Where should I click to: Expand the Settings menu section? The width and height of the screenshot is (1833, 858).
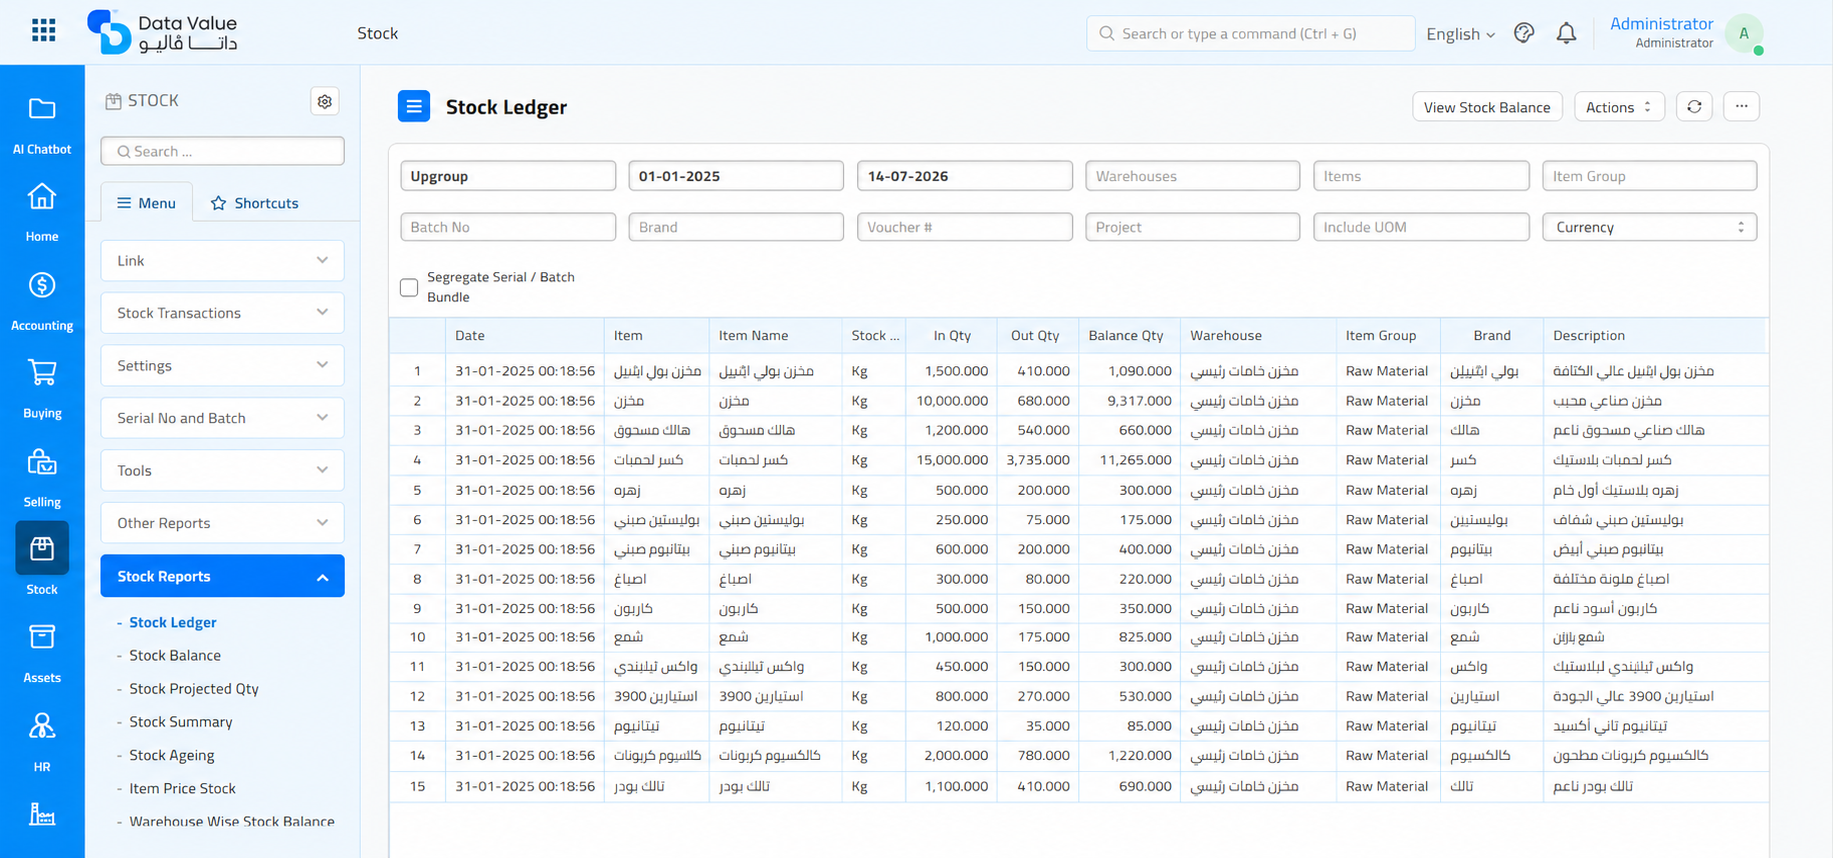(x=222, y=365)
